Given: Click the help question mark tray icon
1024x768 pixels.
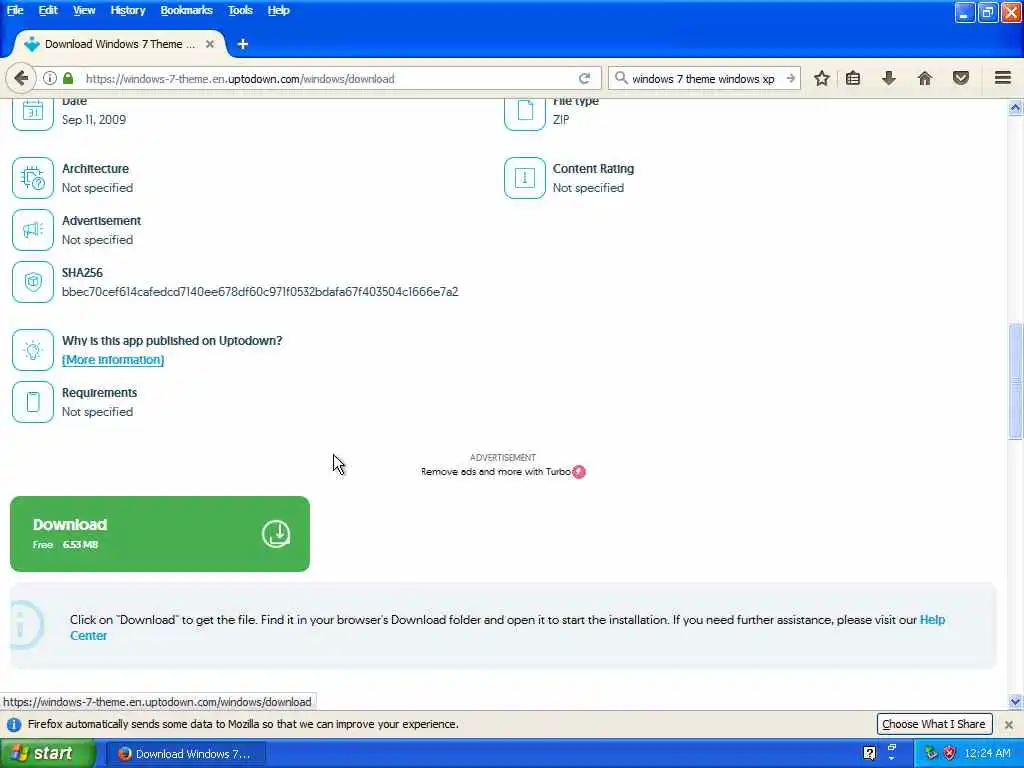Looking at the screenshot, I should coord(869,753).
